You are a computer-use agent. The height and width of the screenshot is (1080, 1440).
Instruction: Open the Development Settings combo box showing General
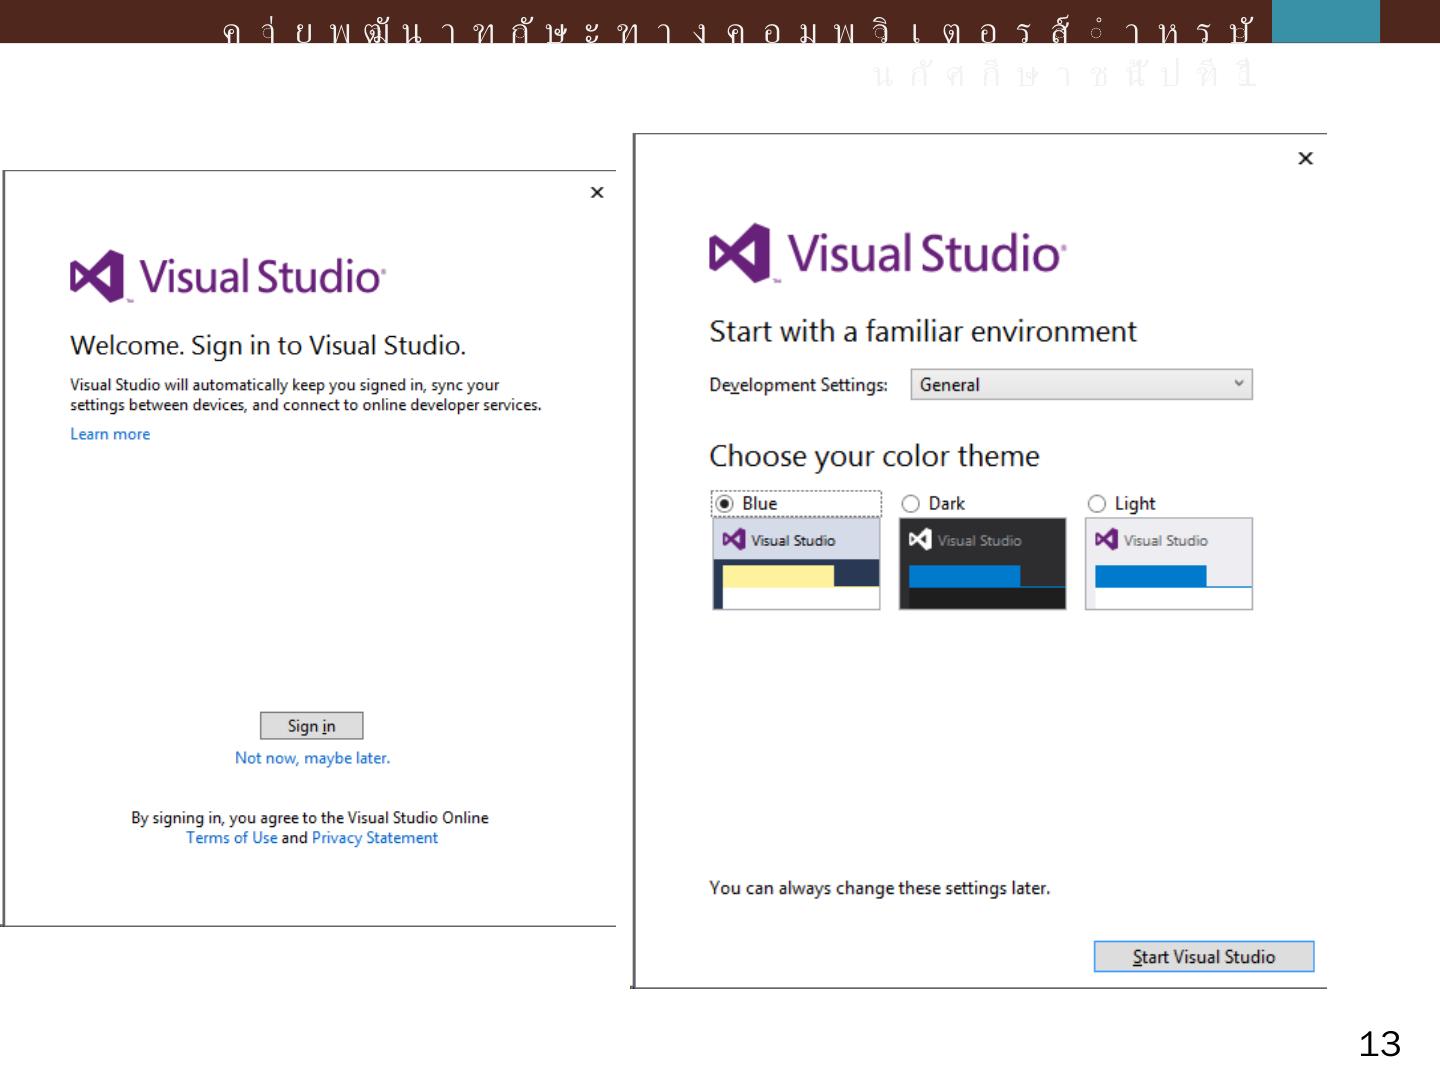[1070, 385]
